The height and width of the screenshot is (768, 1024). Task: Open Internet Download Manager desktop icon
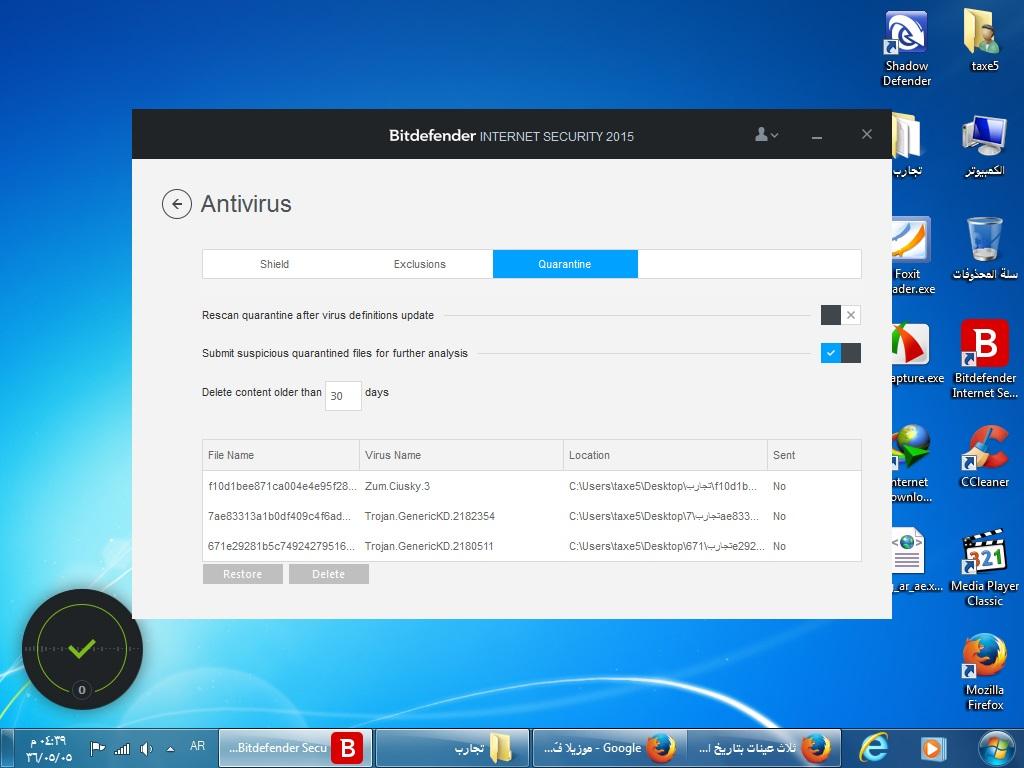[911, 464]
